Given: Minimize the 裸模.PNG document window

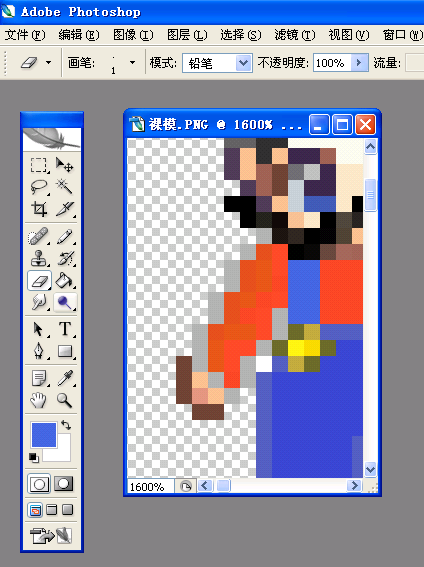Looking at the screenshot, I should click(319, 125).
